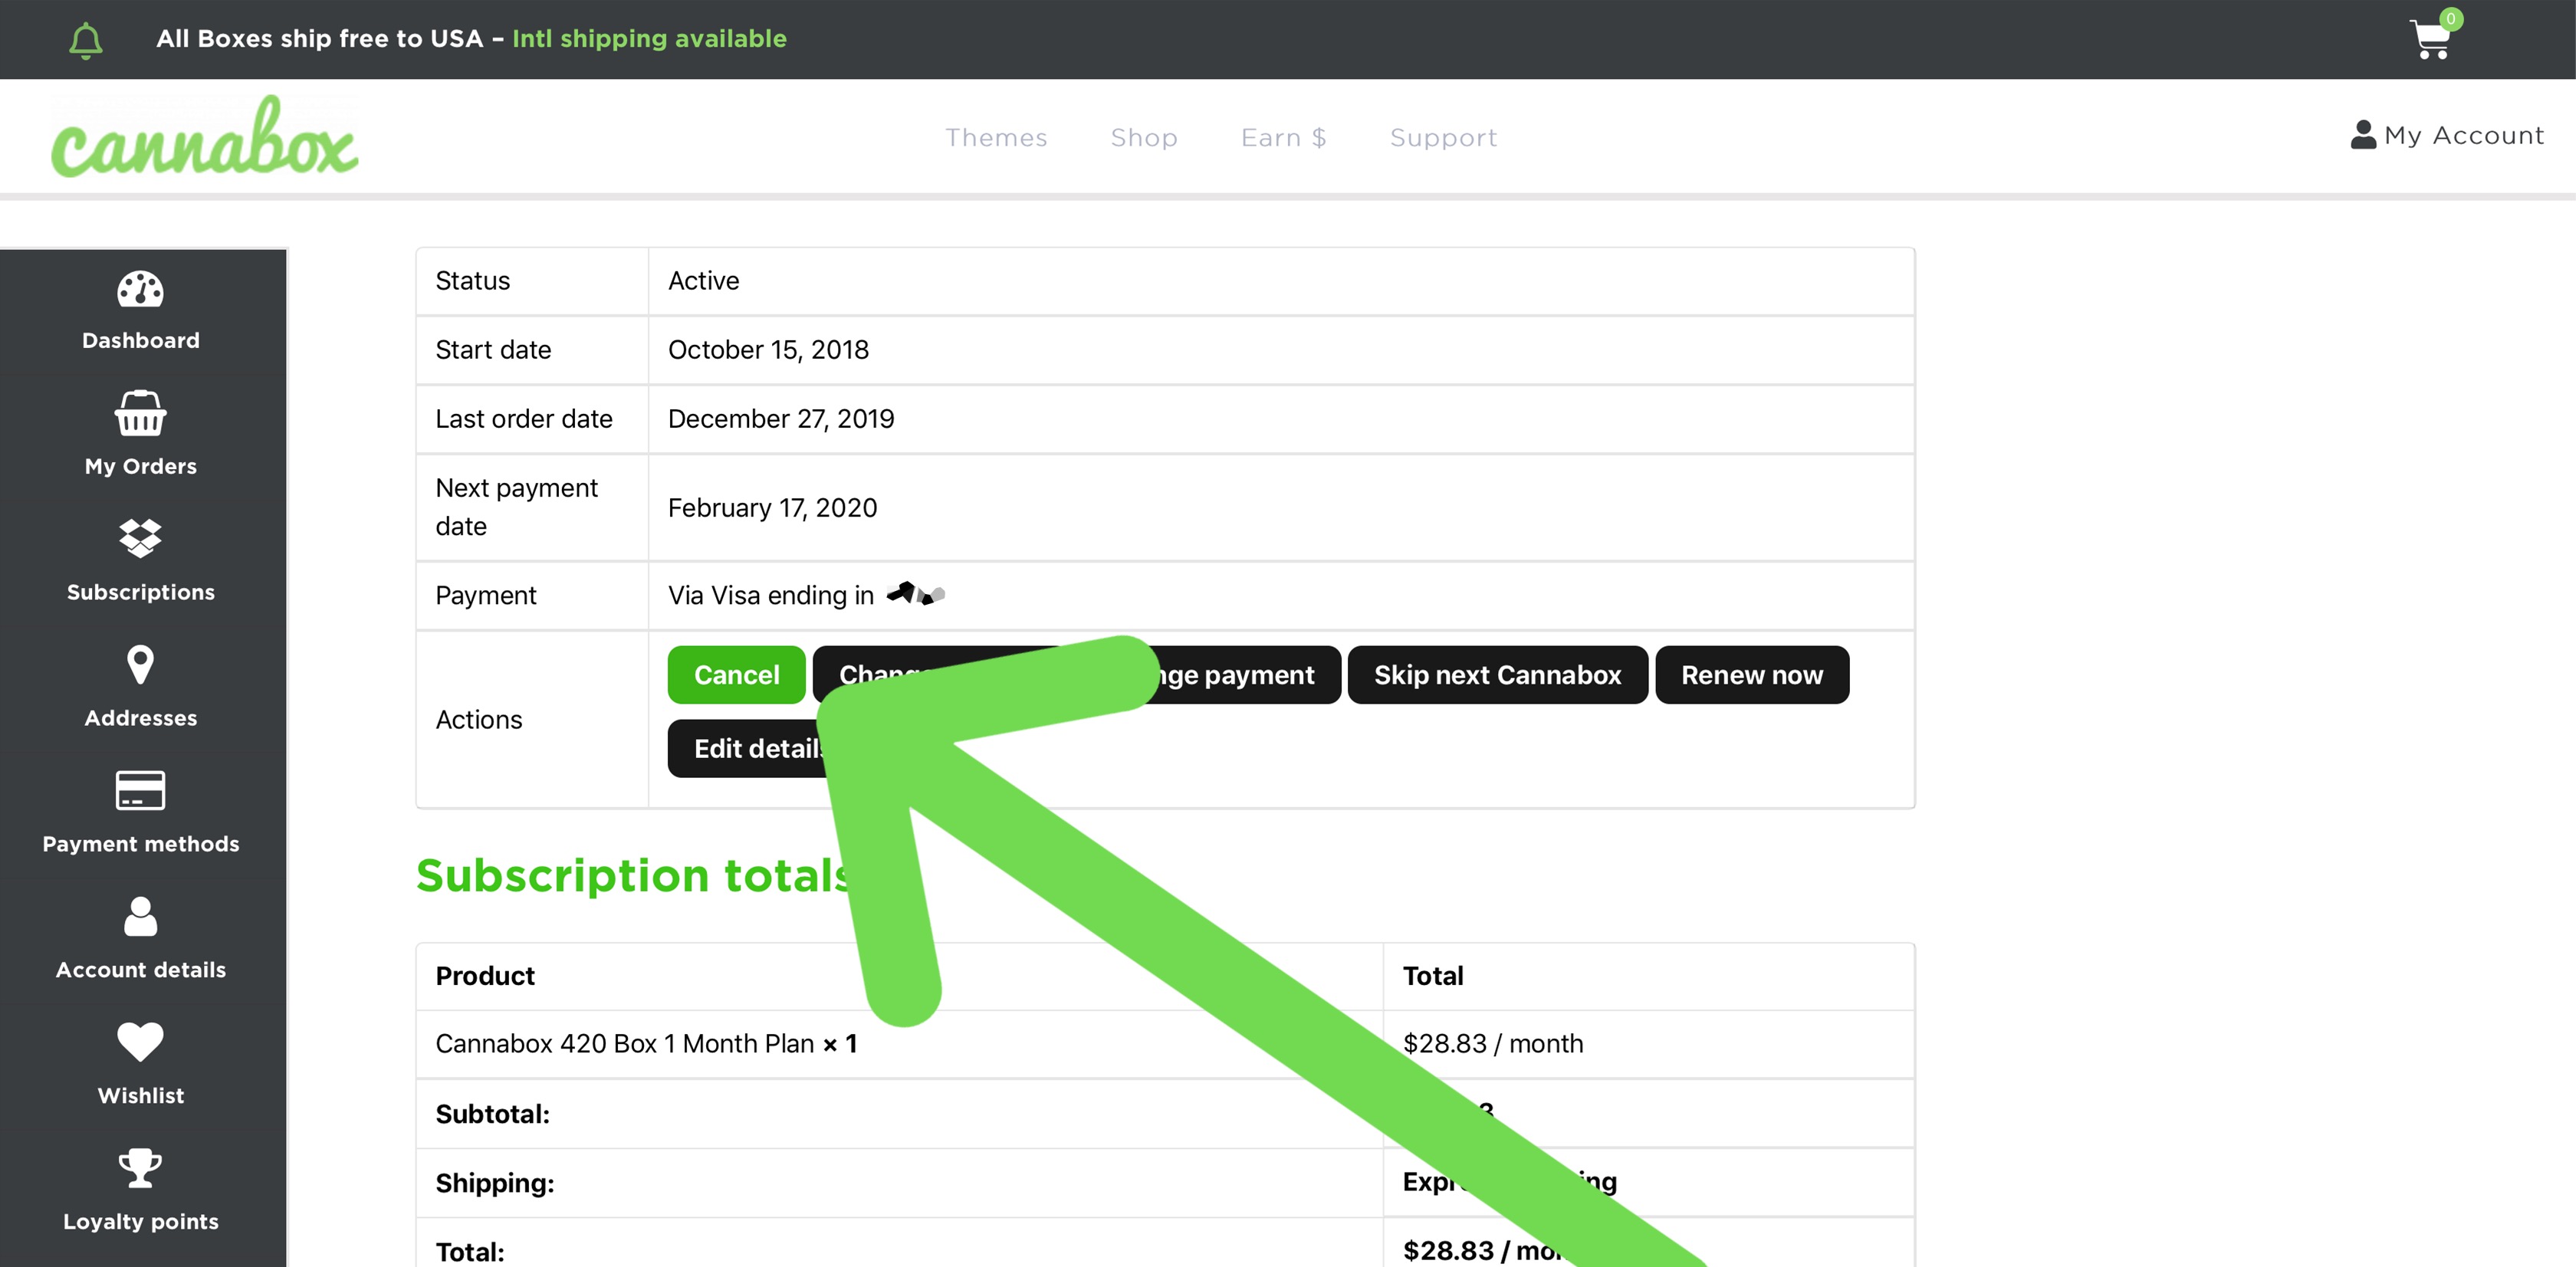Image resolution: width=2576 pixels, height=1267 pixels.
Task: Click Intl shipping available link
Action: click(649, 39)
